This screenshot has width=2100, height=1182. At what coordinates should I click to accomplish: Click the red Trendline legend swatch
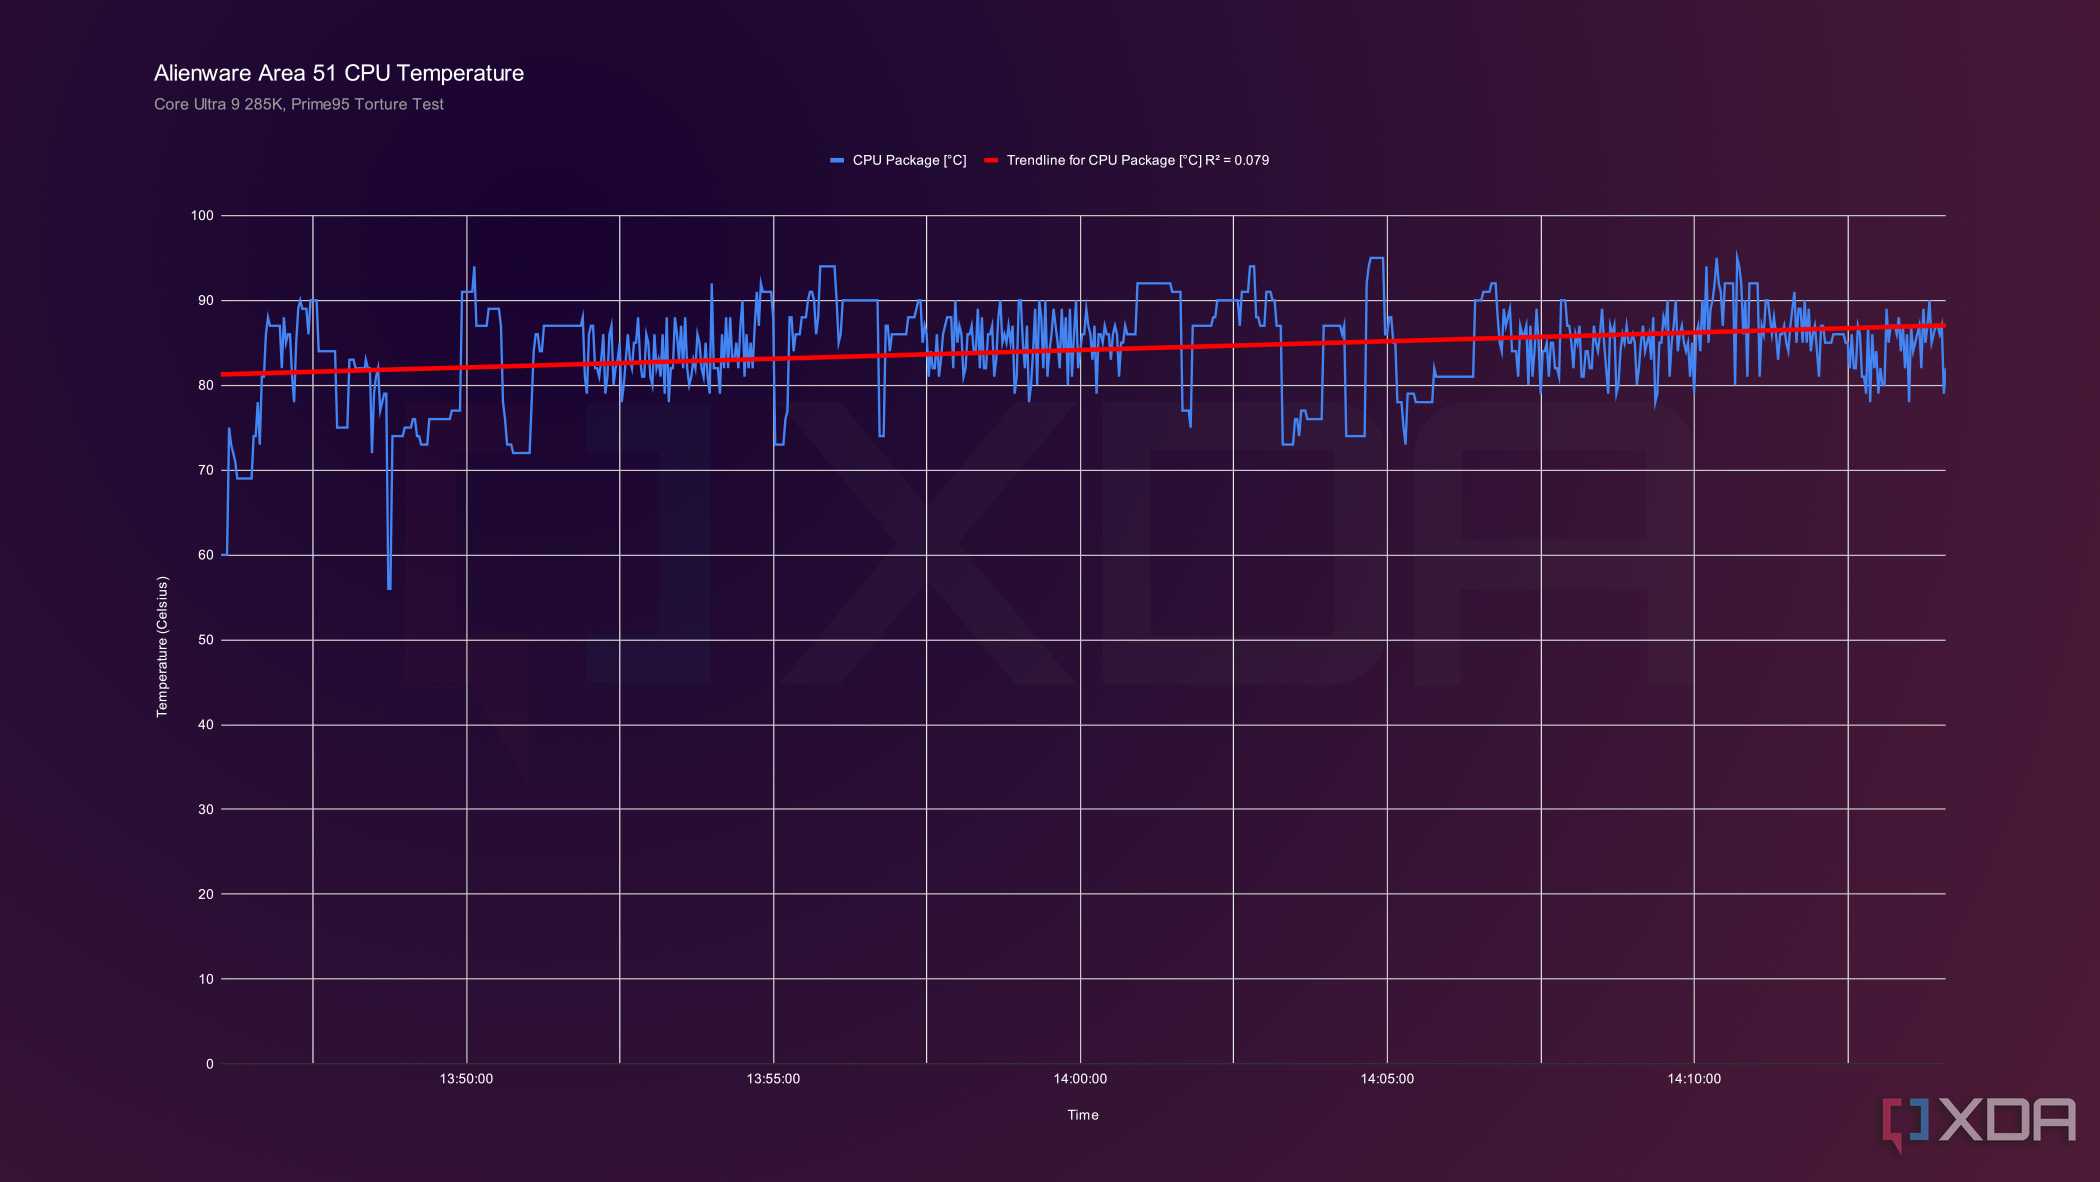pyautogui.click(x=991, y=161)
